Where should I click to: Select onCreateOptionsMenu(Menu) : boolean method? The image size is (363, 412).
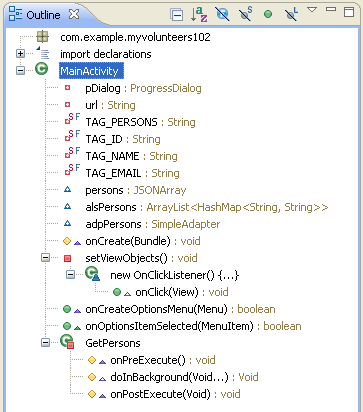[x=180, y=309]
